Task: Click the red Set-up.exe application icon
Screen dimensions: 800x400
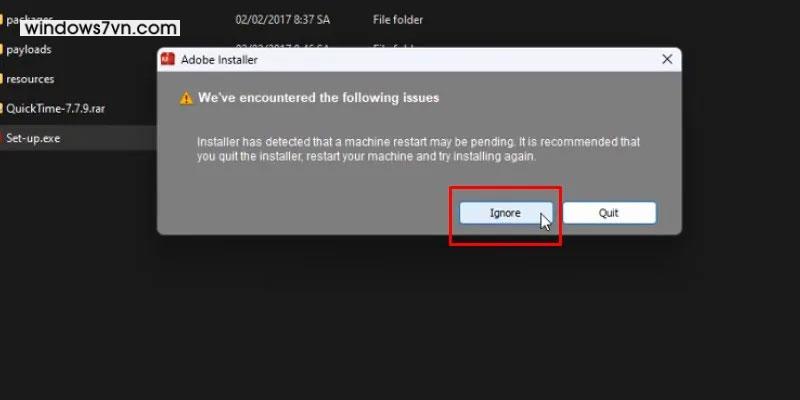Action: tap(2, 138)
